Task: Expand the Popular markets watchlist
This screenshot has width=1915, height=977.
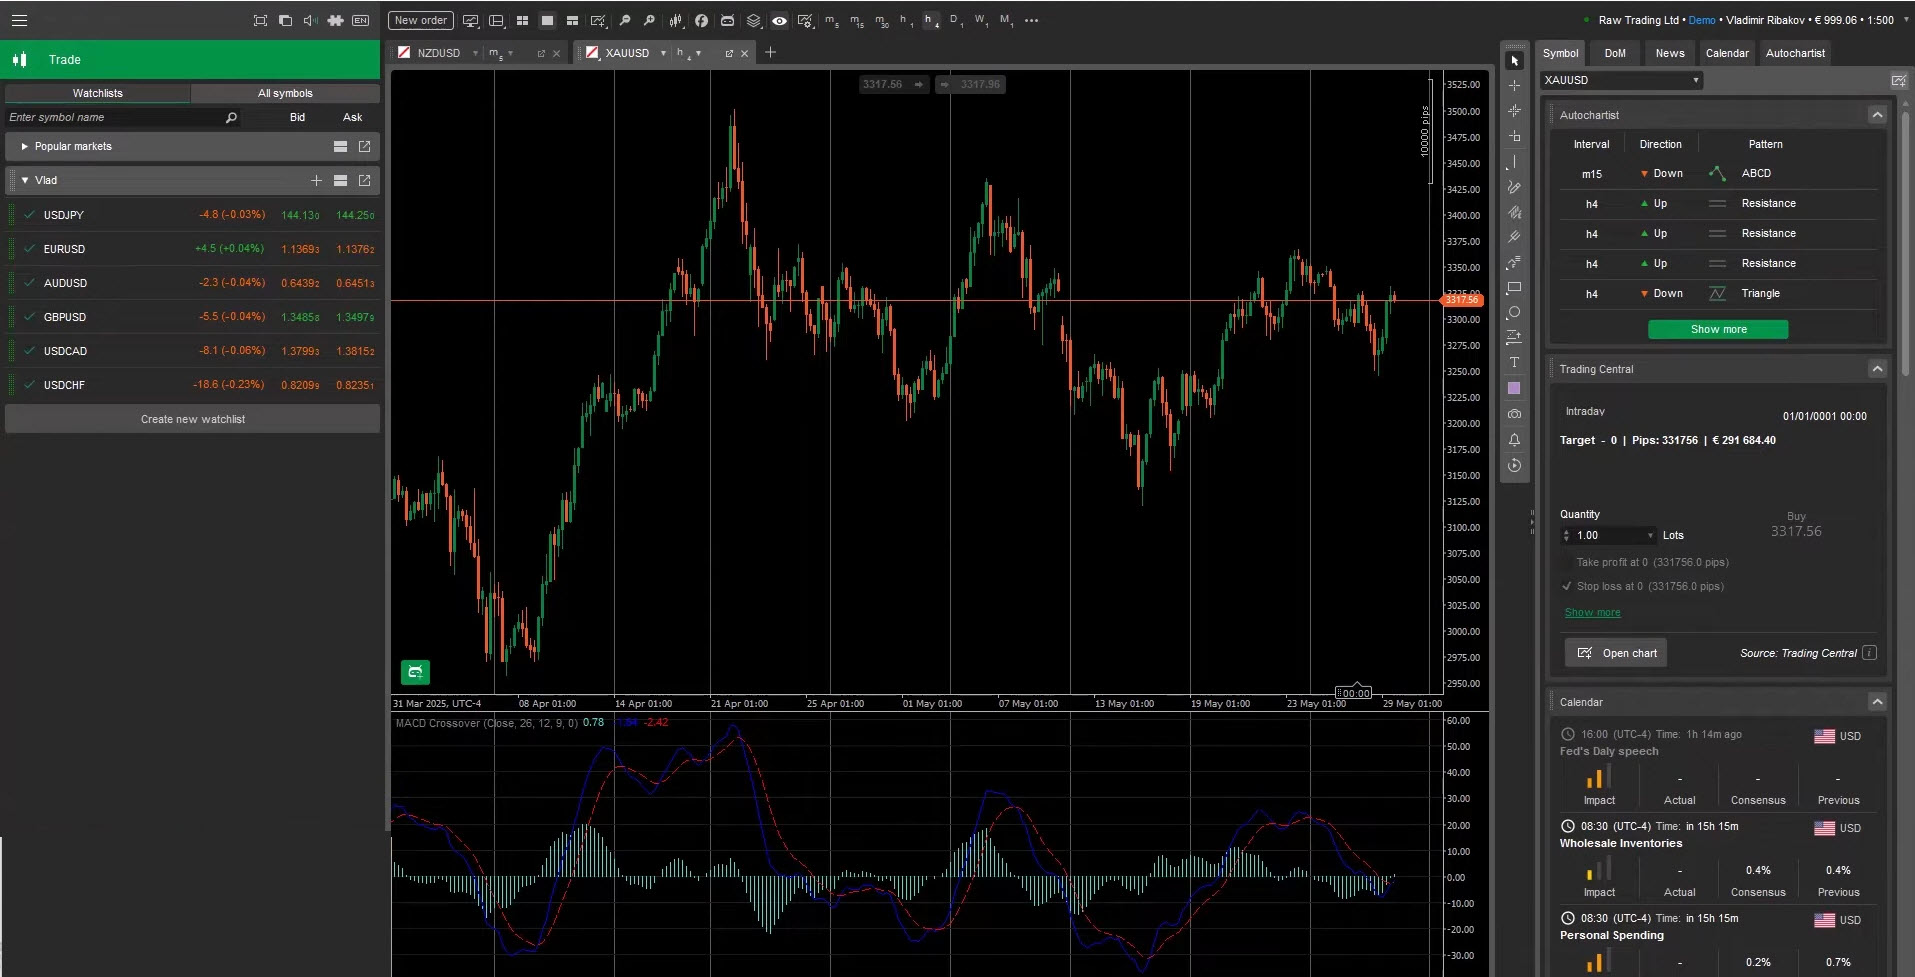Action: point(25,146)
